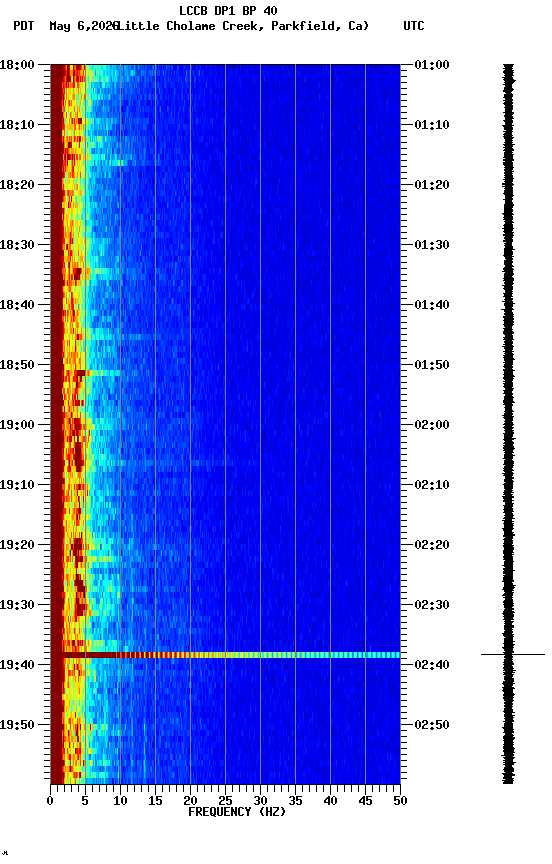Image resolution: width=552 pixels, height=864 pixels.
Task: Click the '20' frequency axis label
Action: (190, 801)
